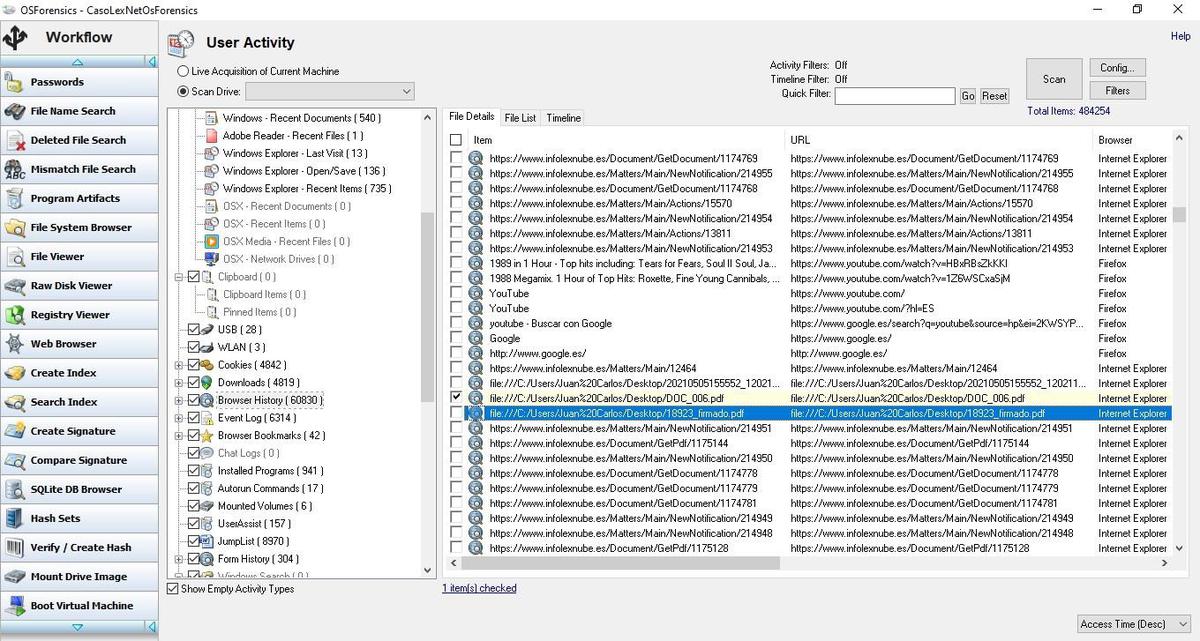The width and height of the screenshot is (1200, 641).
Task: Open Deleted File Search icon
Action: (15, 140)
